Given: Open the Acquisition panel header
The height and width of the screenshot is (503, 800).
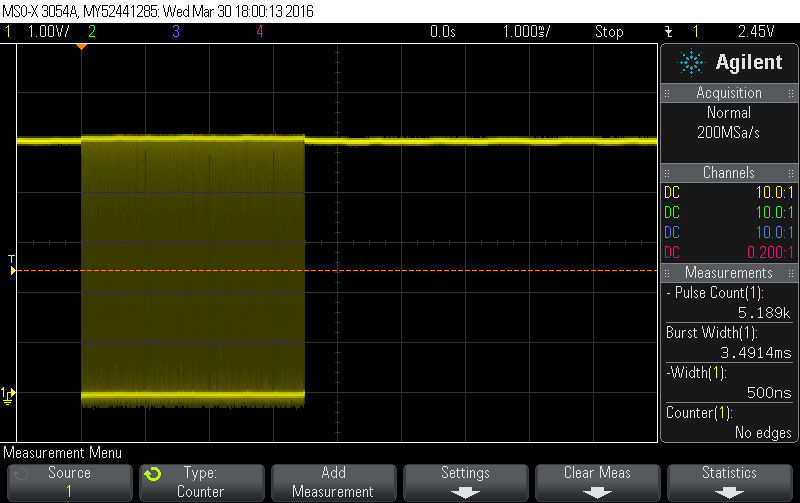Looking at the screenshot, I should tap(729, 93).
